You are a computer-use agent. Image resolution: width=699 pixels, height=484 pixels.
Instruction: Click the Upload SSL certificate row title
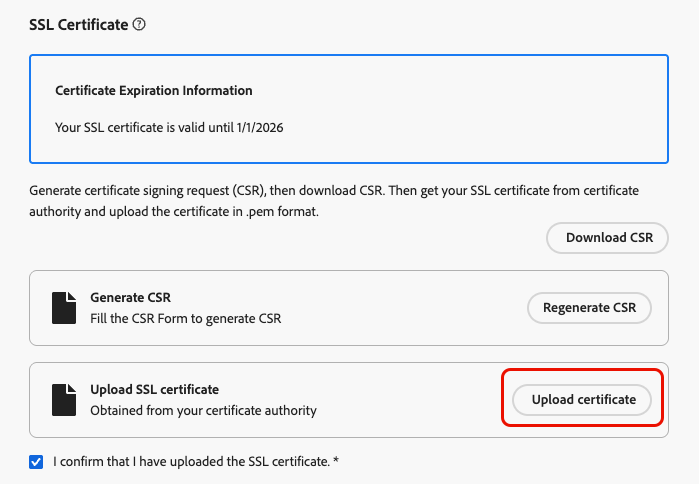tap(154, 389)
